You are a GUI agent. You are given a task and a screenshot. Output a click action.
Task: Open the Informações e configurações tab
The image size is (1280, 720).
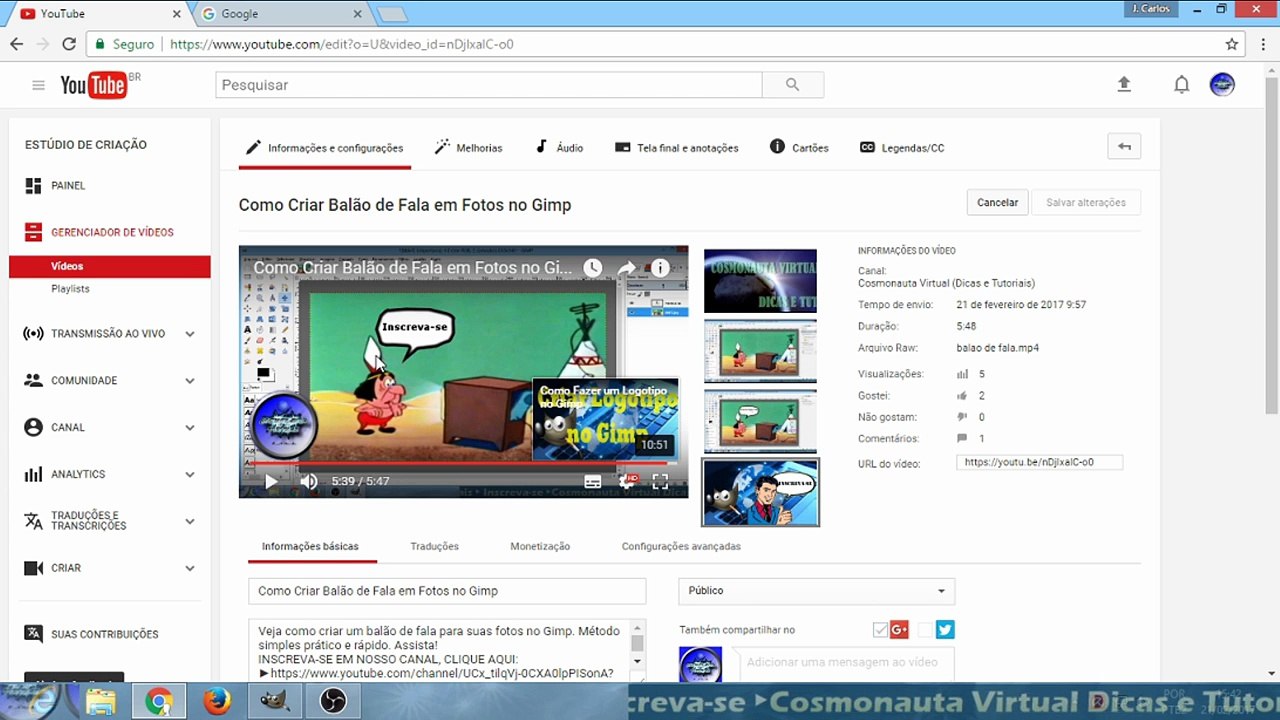tap(325, 148)
